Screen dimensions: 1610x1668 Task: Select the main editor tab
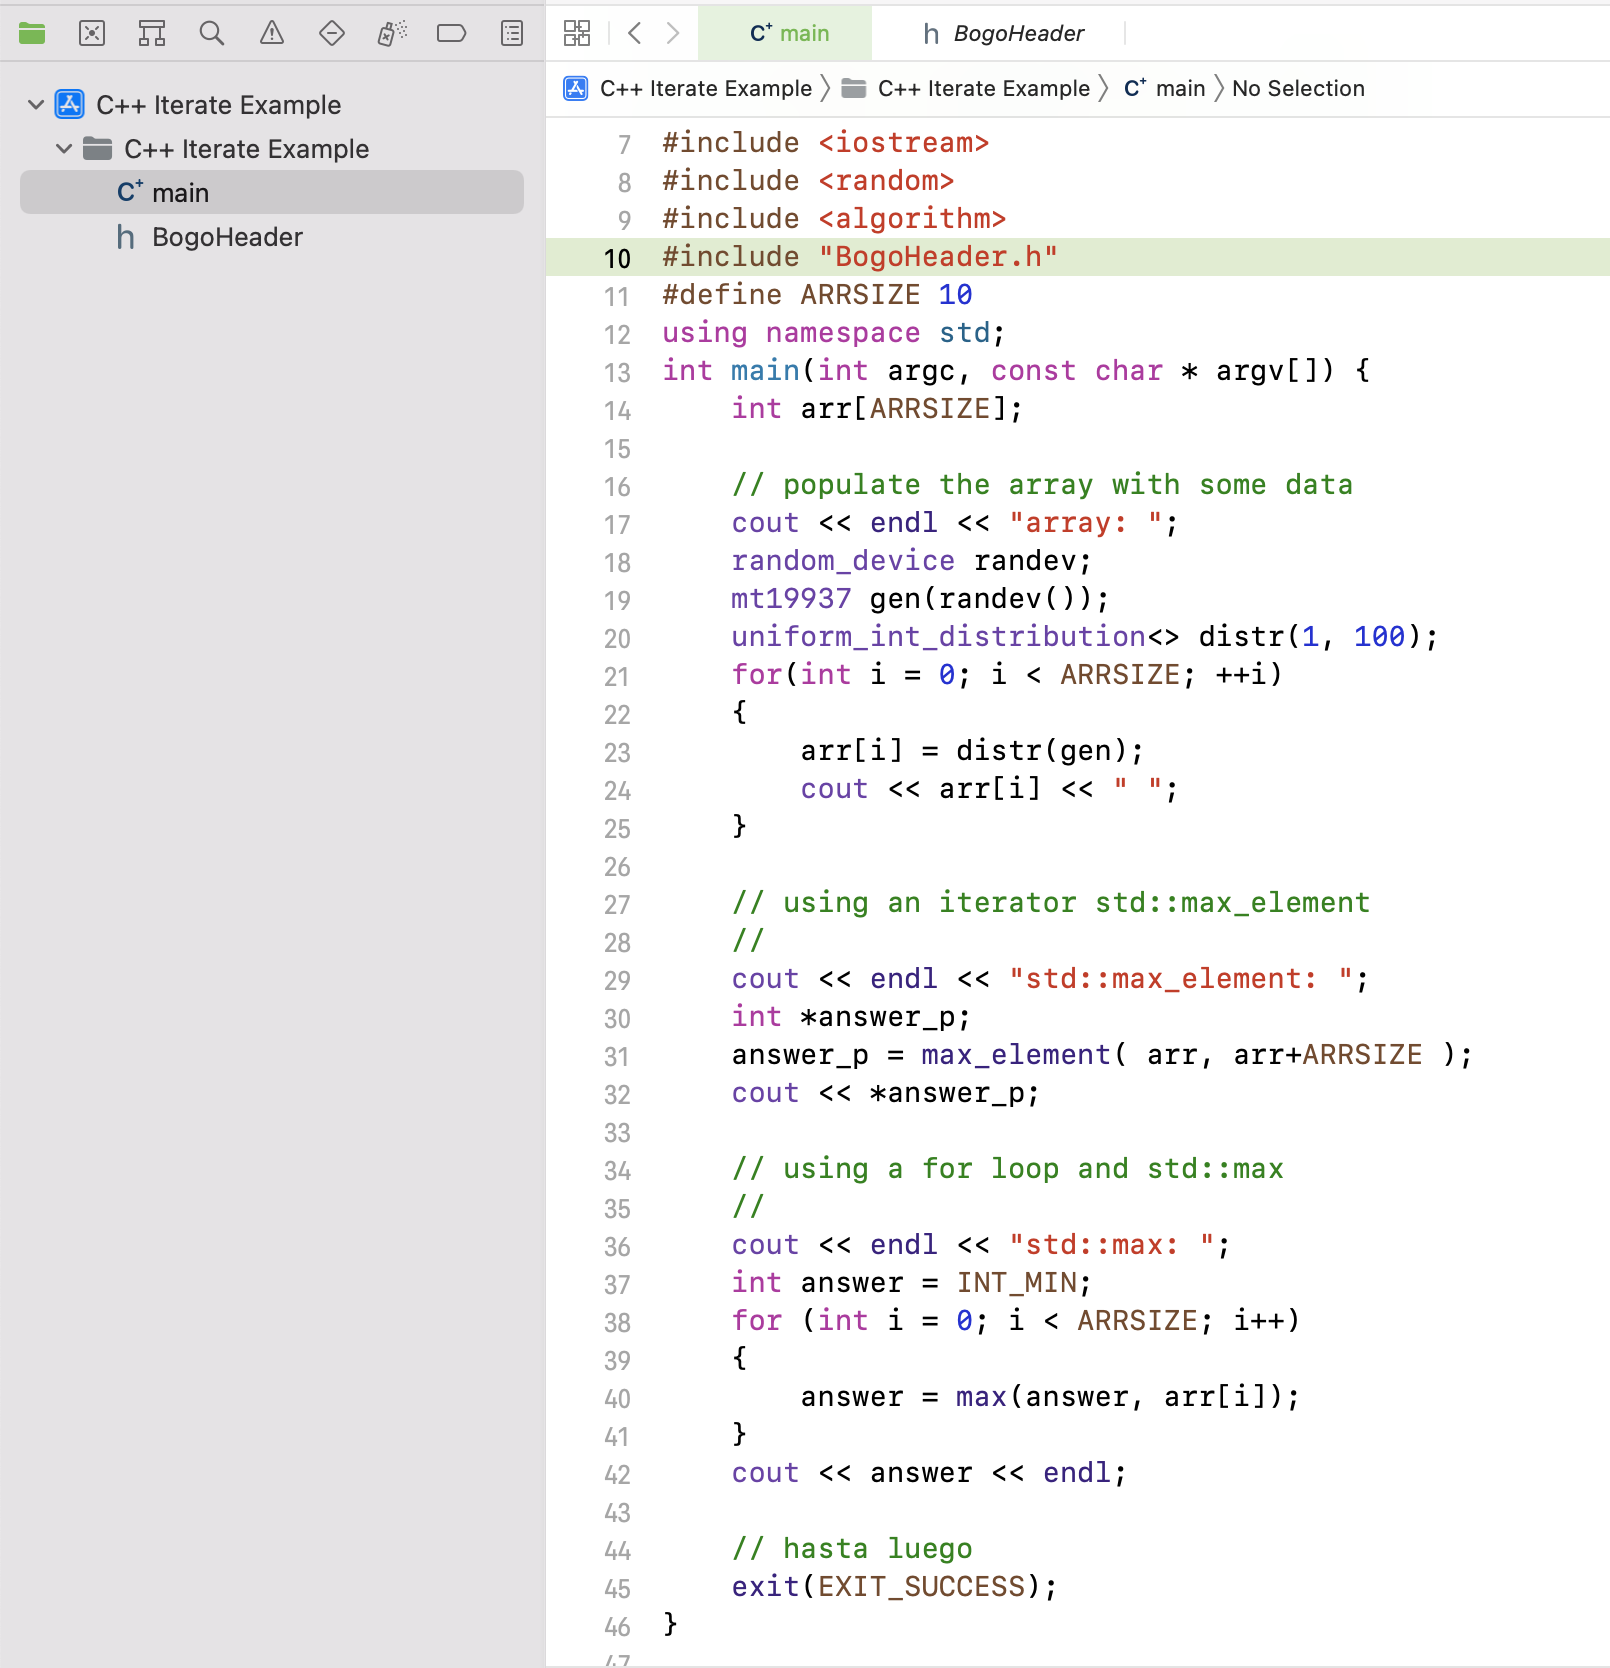click(x=788, y=34)
